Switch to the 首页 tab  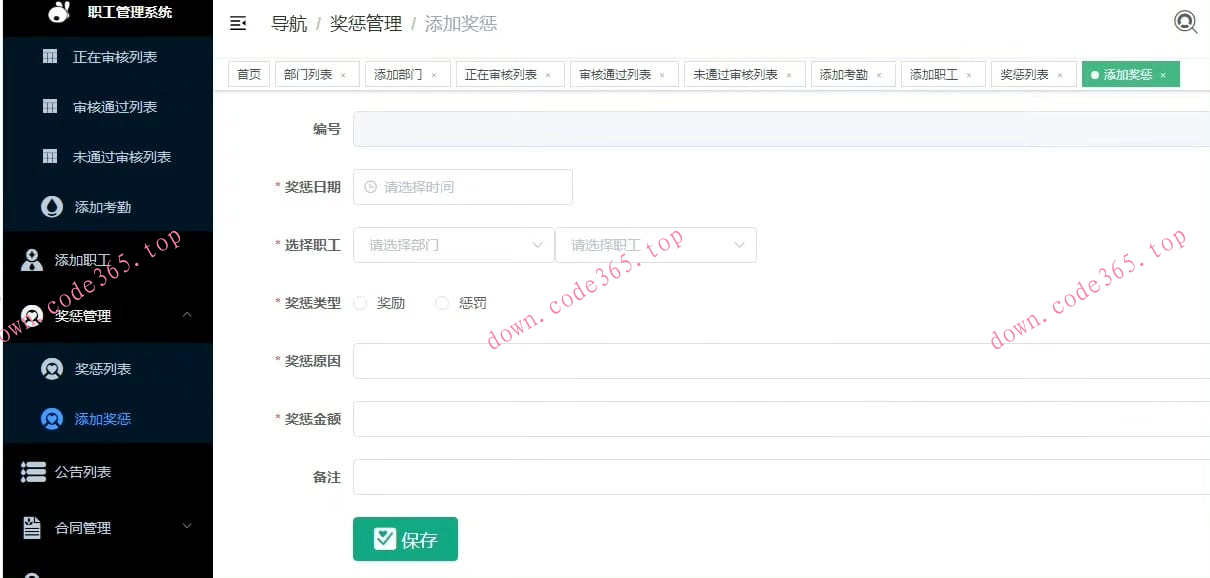click(x=248, y=73)
